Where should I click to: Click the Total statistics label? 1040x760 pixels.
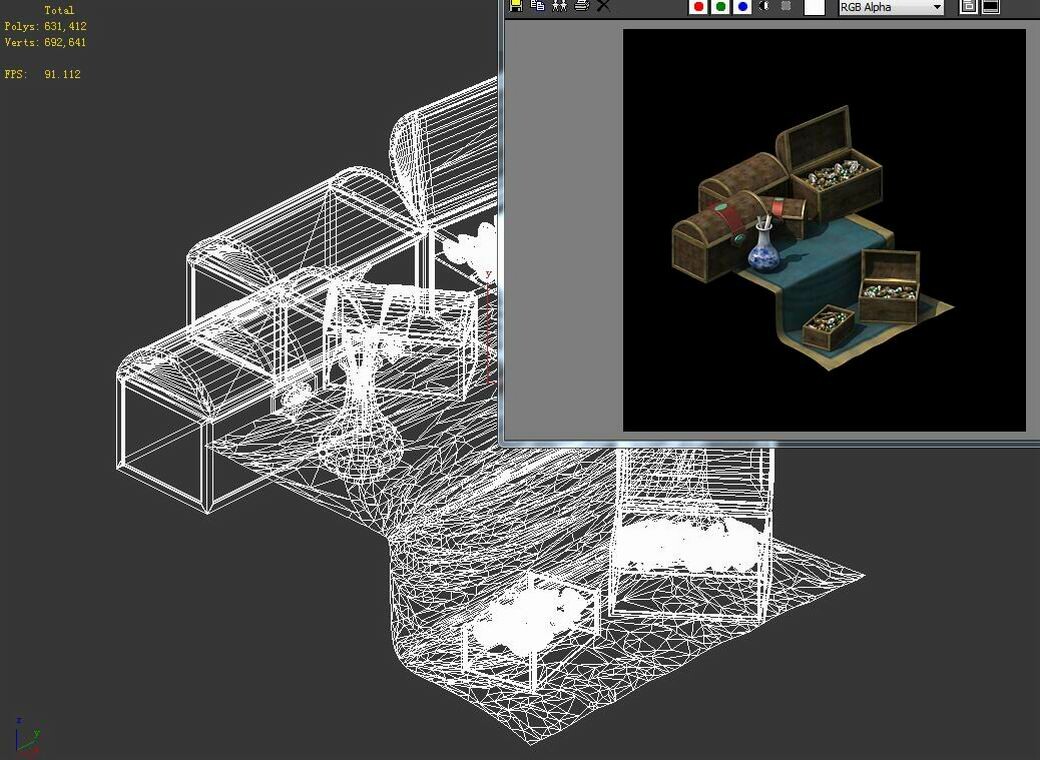(x=59, y=10)
